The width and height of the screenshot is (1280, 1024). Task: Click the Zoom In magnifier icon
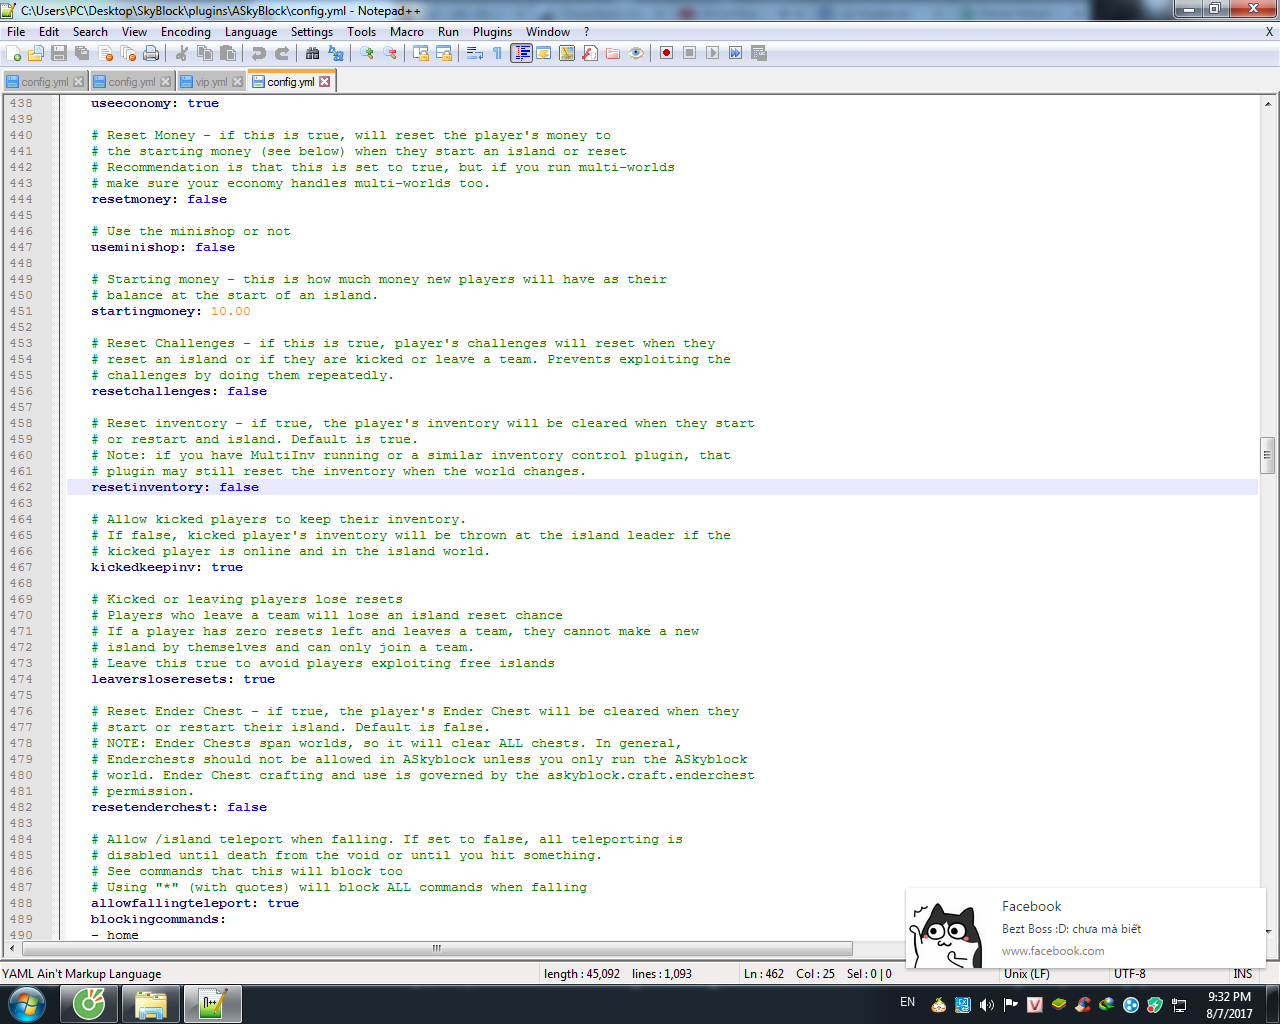tap(367, 53)
